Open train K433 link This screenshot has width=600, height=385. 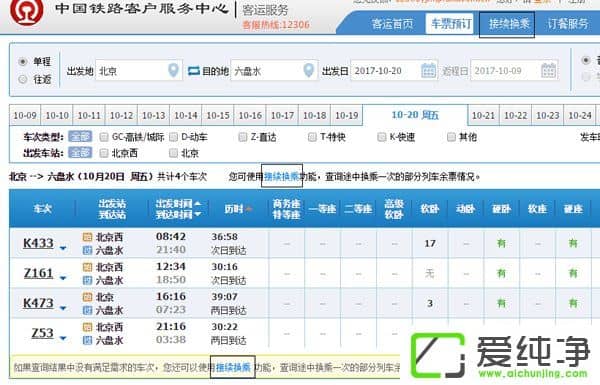point(38,243)
